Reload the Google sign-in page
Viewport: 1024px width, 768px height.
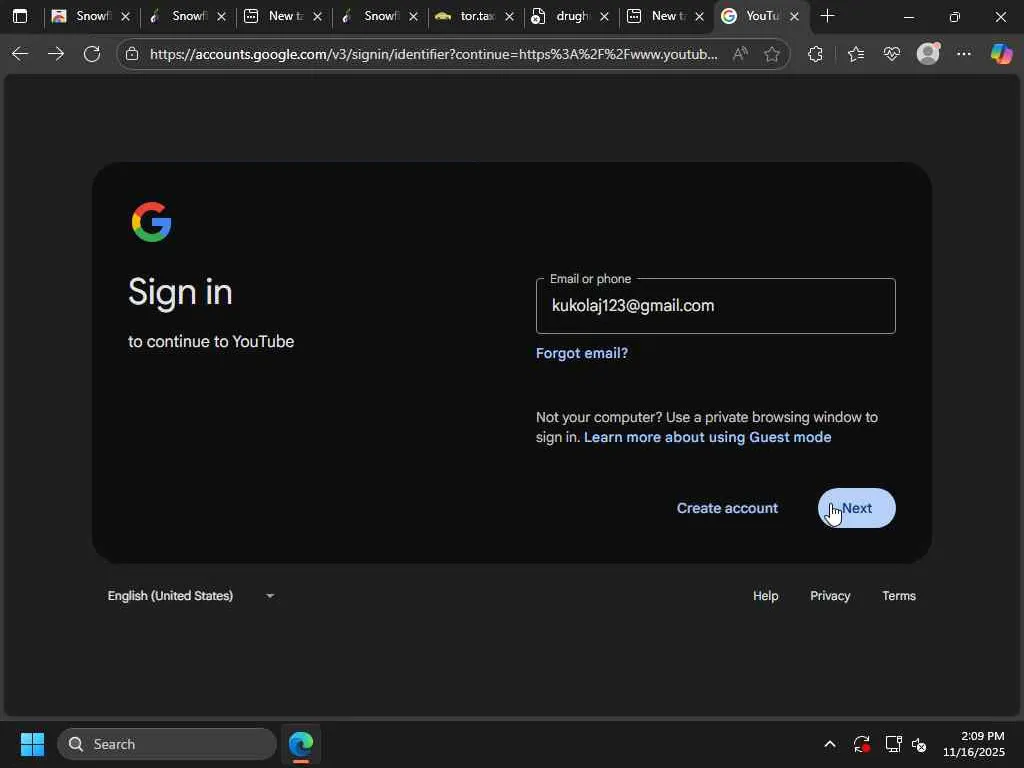click(x=92, y=54)
